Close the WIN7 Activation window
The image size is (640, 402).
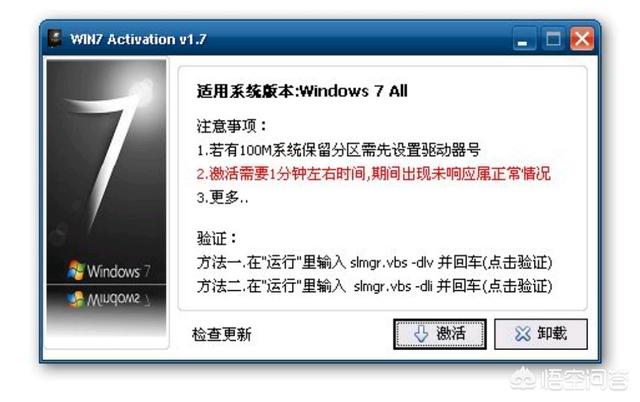582,39
